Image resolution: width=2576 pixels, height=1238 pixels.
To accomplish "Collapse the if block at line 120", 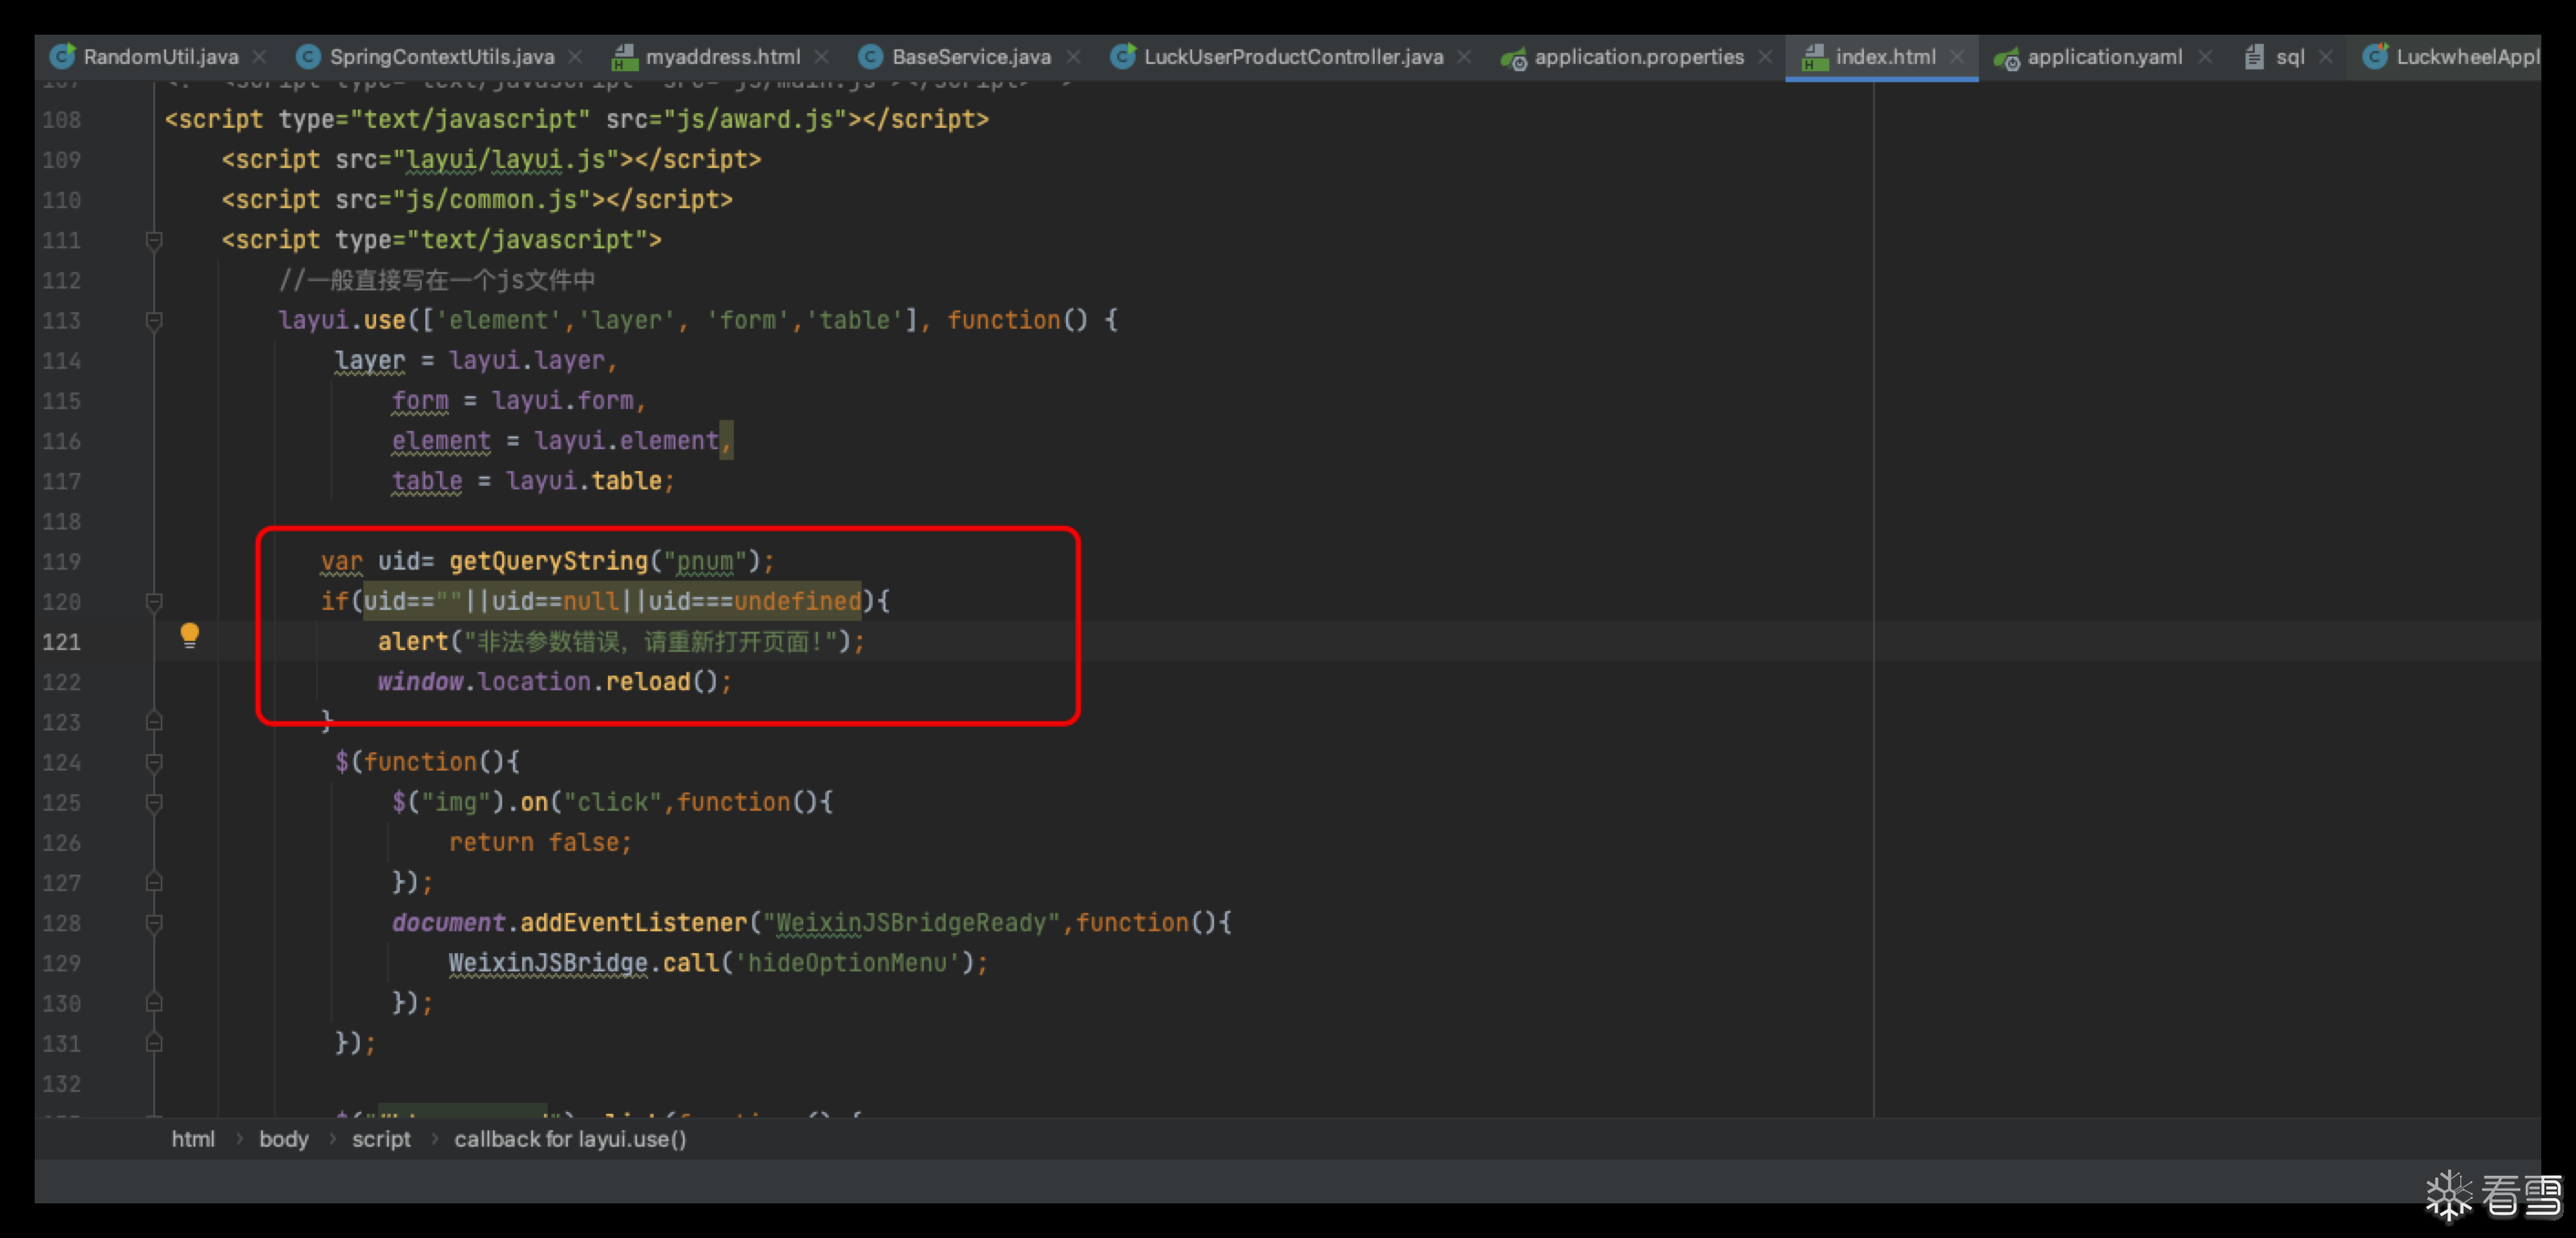I will tap(154, 601).
